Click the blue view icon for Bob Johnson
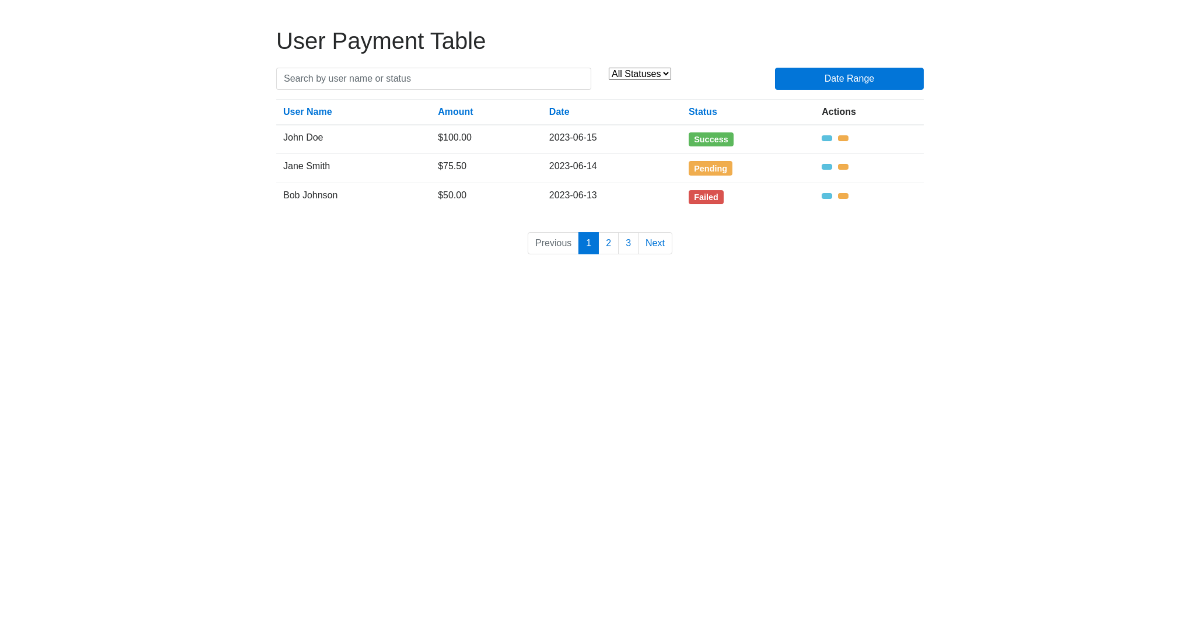Image resolution: width=1200 pixels, height=630 pixels. (826, 196)
